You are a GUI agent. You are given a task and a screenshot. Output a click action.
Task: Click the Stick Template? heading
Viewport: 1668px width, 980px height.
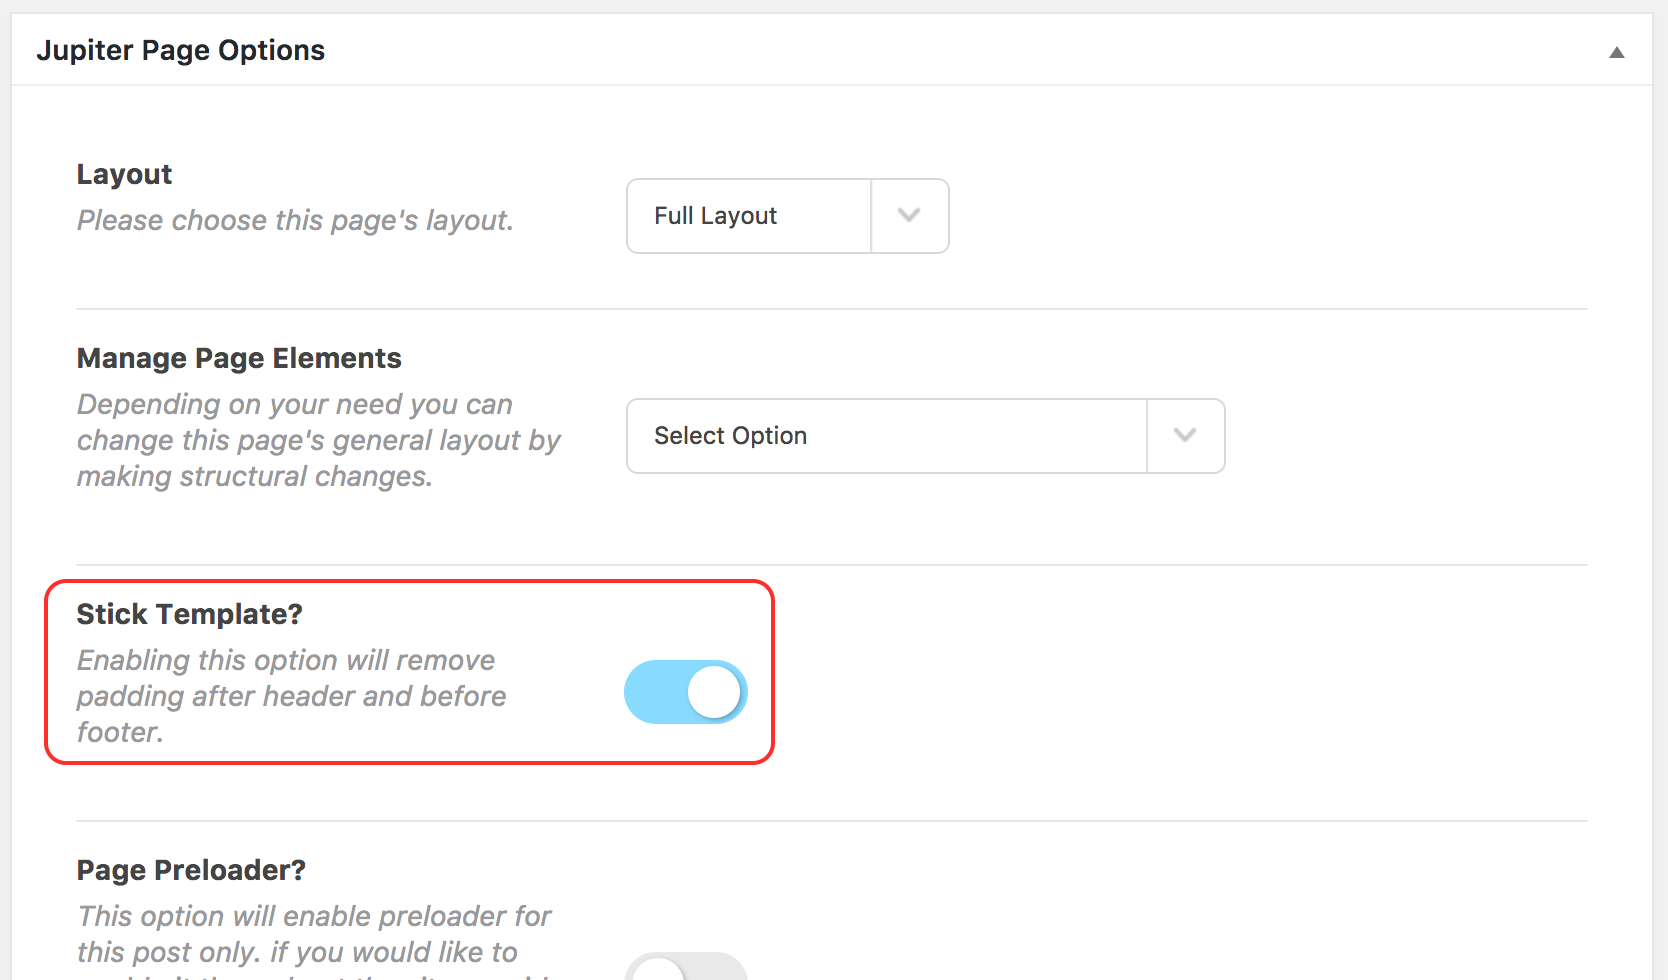tap(190, 614)
